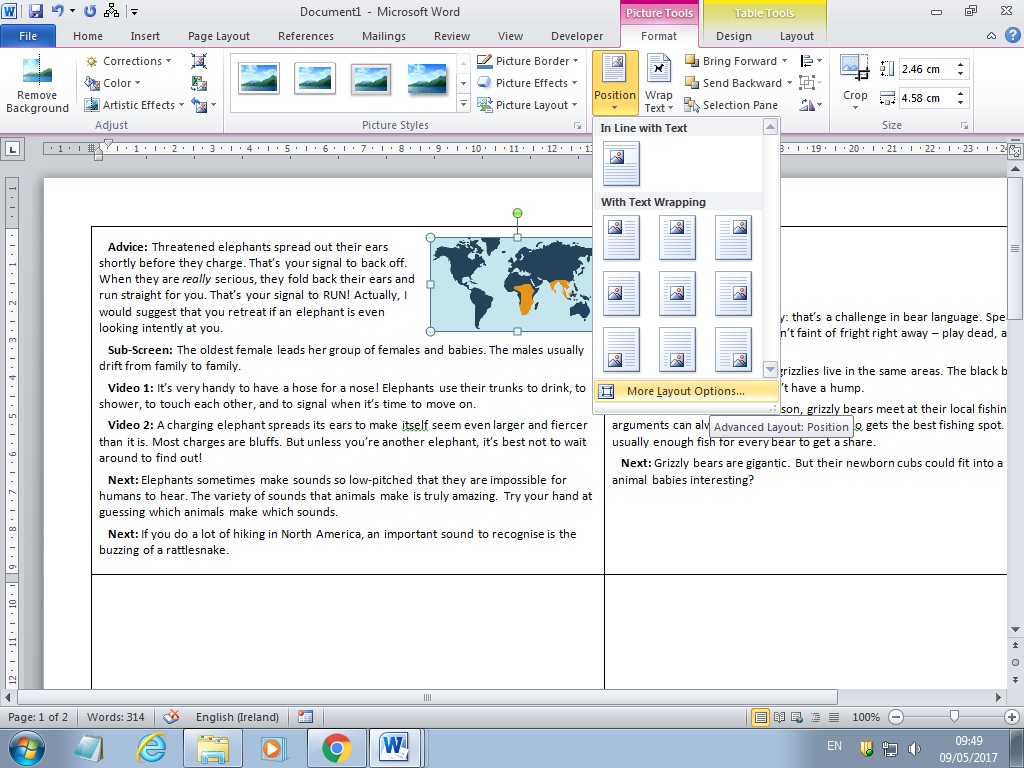Click the zoom out minus button
This screenshot has width=1024, height=768.
(x=896, y=717)
